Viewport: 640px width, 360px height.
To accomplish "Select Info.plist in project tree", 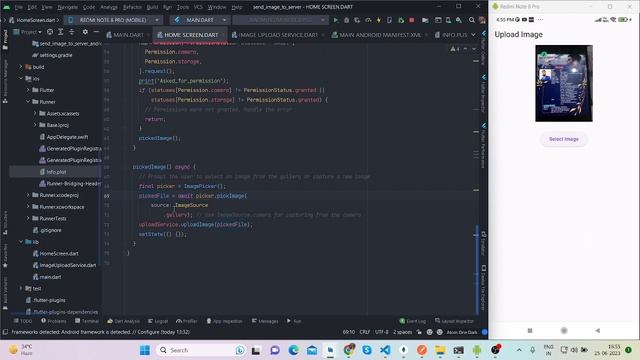I will click(x=56, y=172).
